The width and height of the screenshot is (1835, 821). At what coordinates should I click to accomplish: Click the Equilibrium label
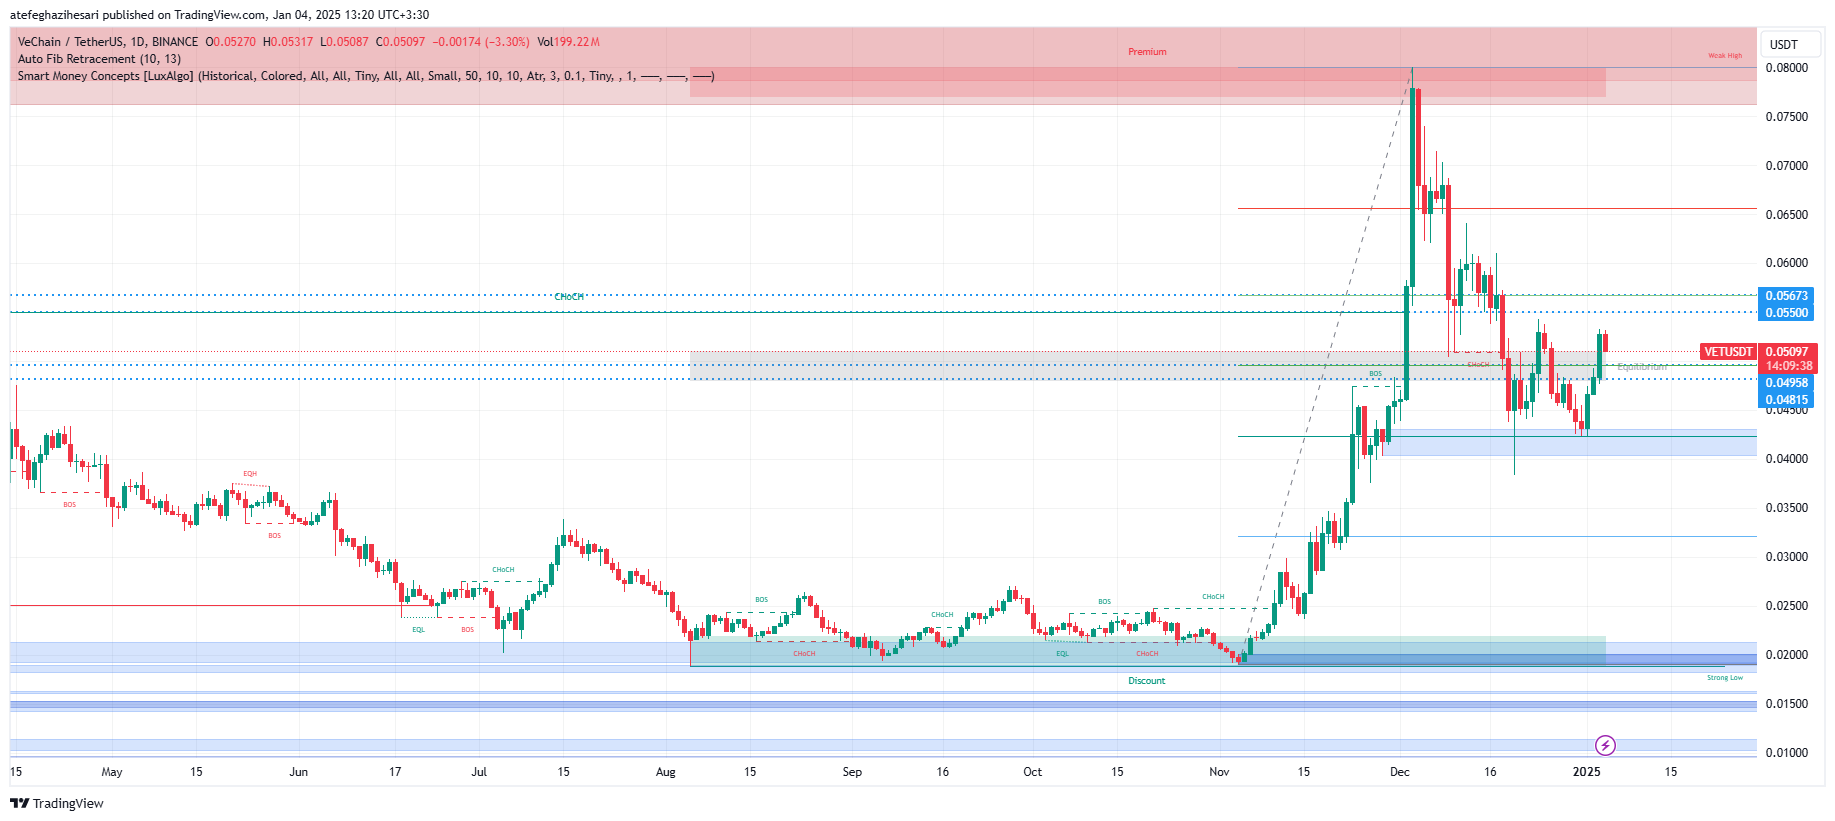coord(1642,367)
